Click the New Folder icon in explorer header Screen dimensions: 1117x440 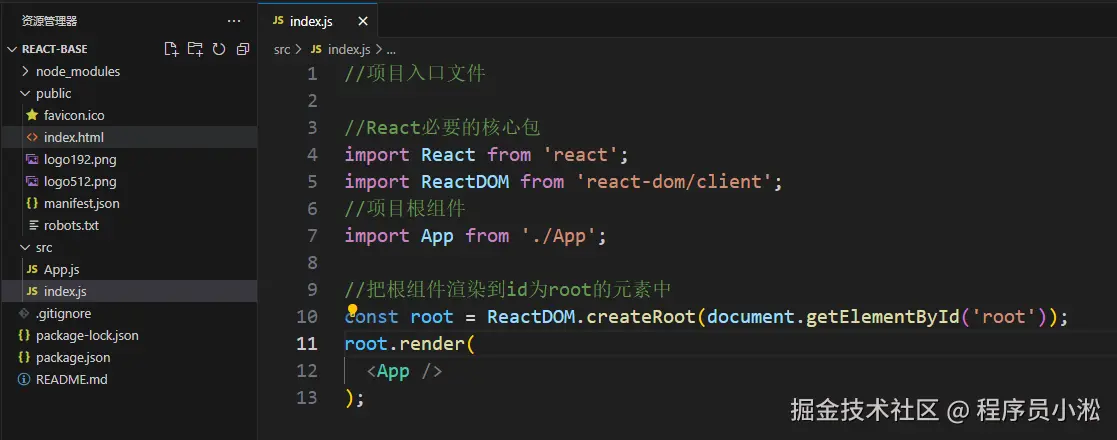pyautogui.click(x=195, y=49)
